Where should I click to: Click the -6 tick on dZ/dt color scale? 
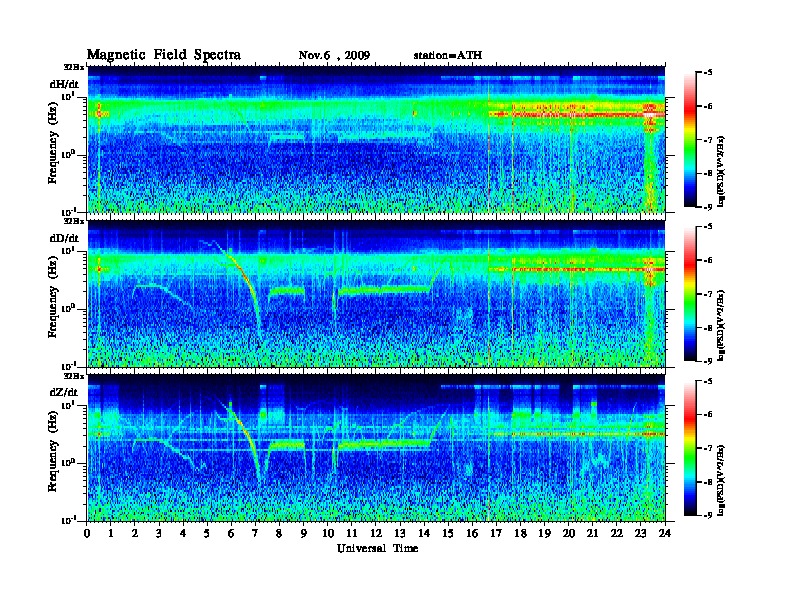click(708, 415)
